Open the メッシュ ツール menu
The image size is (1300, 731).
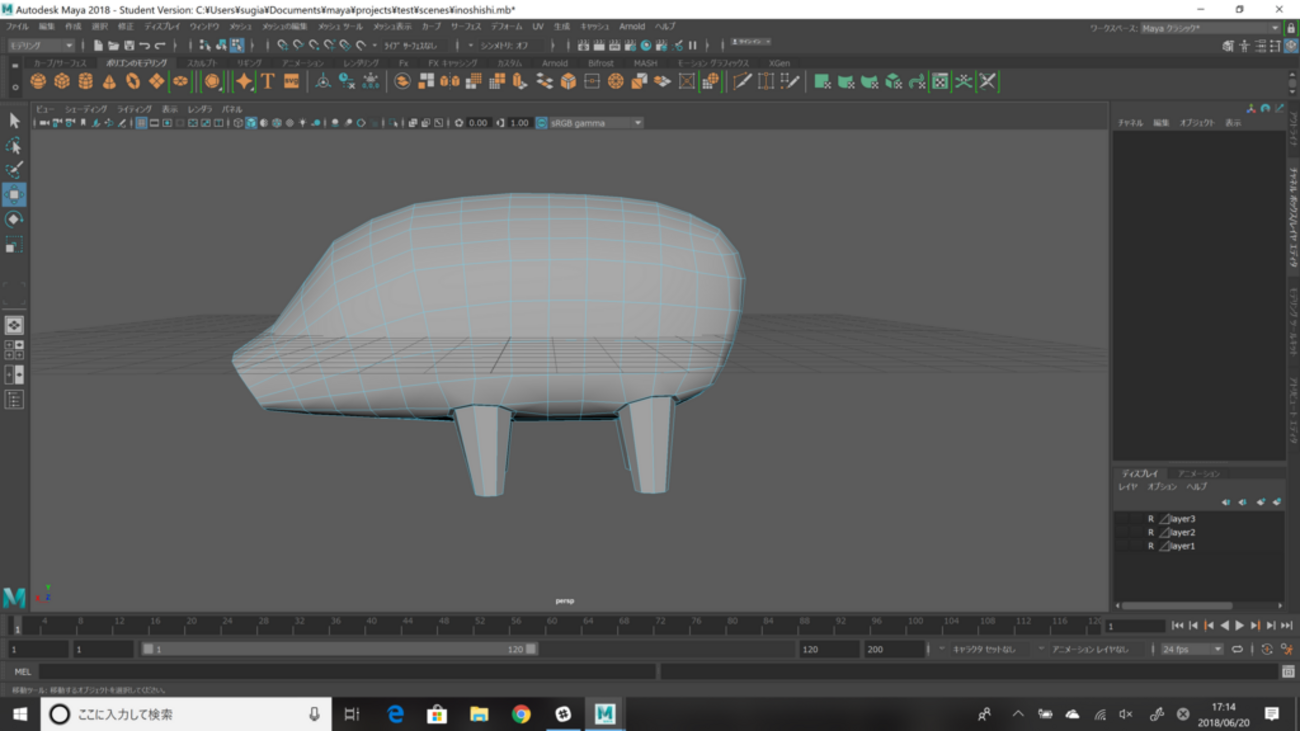[x=340, y=27]
